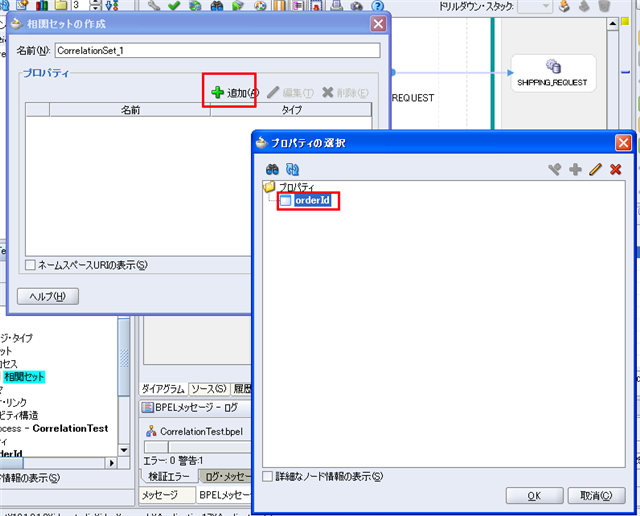Screen dimensions: 640x516
Task: Click the binoculars search icon in property dialog
Action: 271,169
